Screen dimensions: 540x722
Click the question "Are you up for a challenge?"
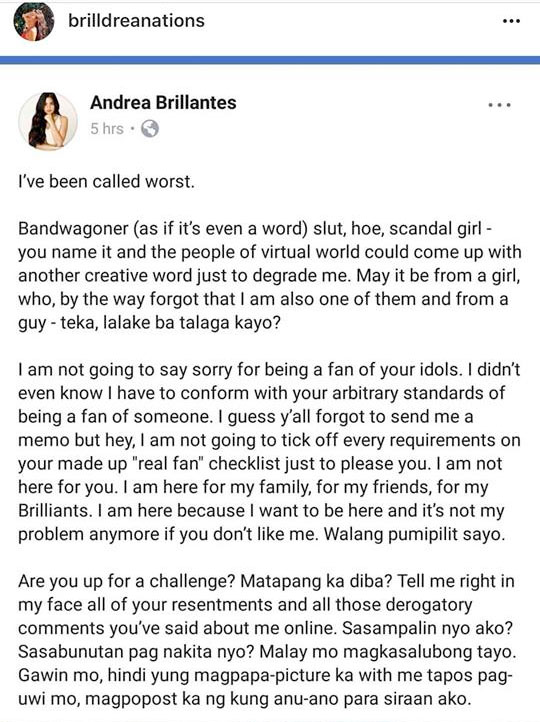coord(127,582)
